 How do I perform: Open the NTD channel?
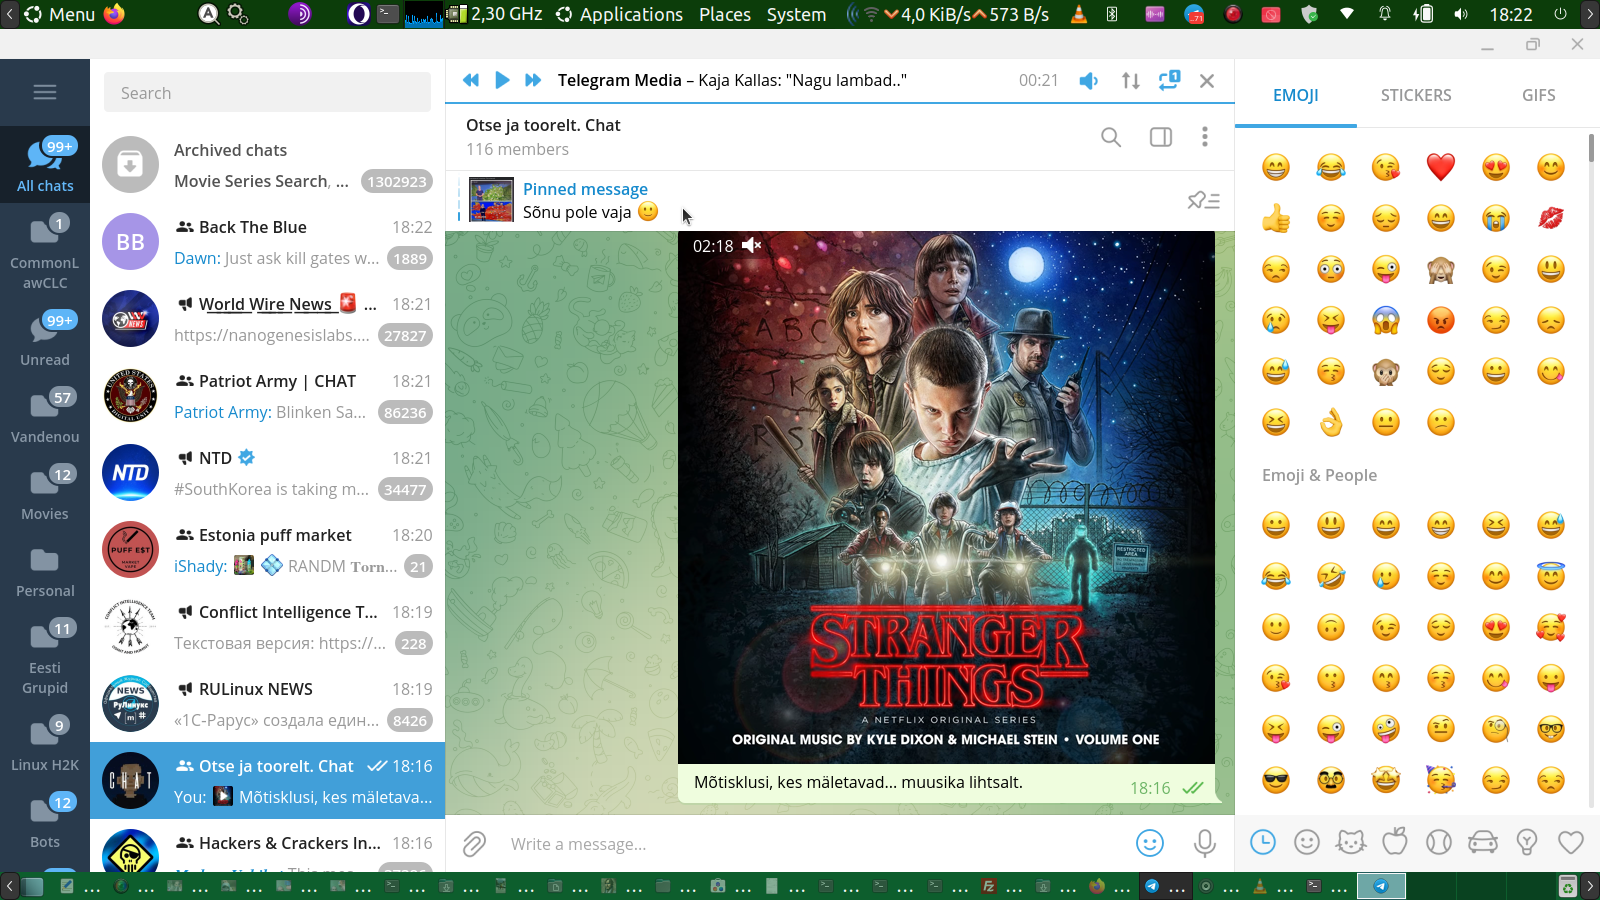point(267,473)
